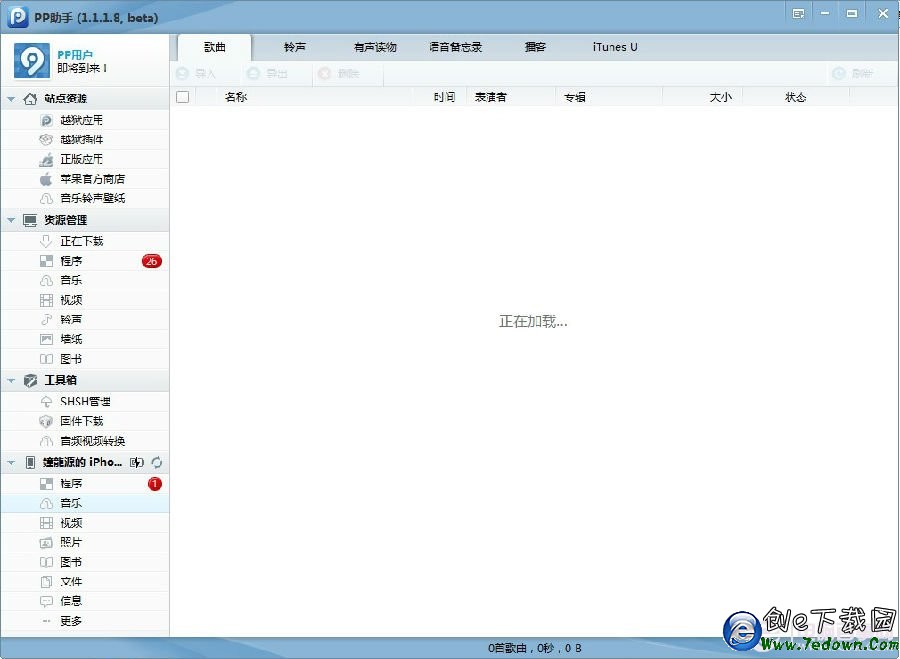This screenshot has height=659, width=900.
Task: Select 更多 under the iPhone device
Action: coord(70,621)
